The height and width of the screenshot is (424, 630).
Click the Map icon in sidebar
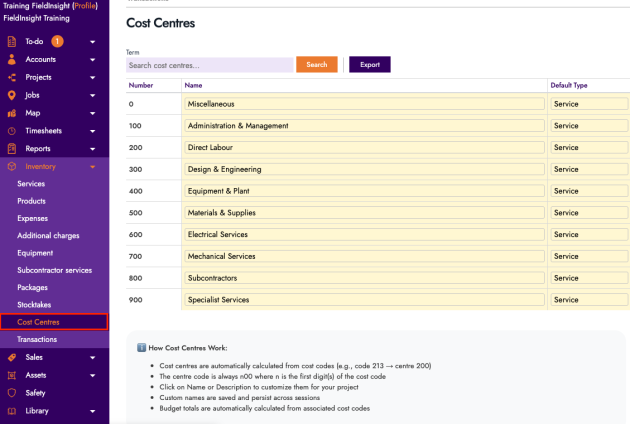click(12, 113)
